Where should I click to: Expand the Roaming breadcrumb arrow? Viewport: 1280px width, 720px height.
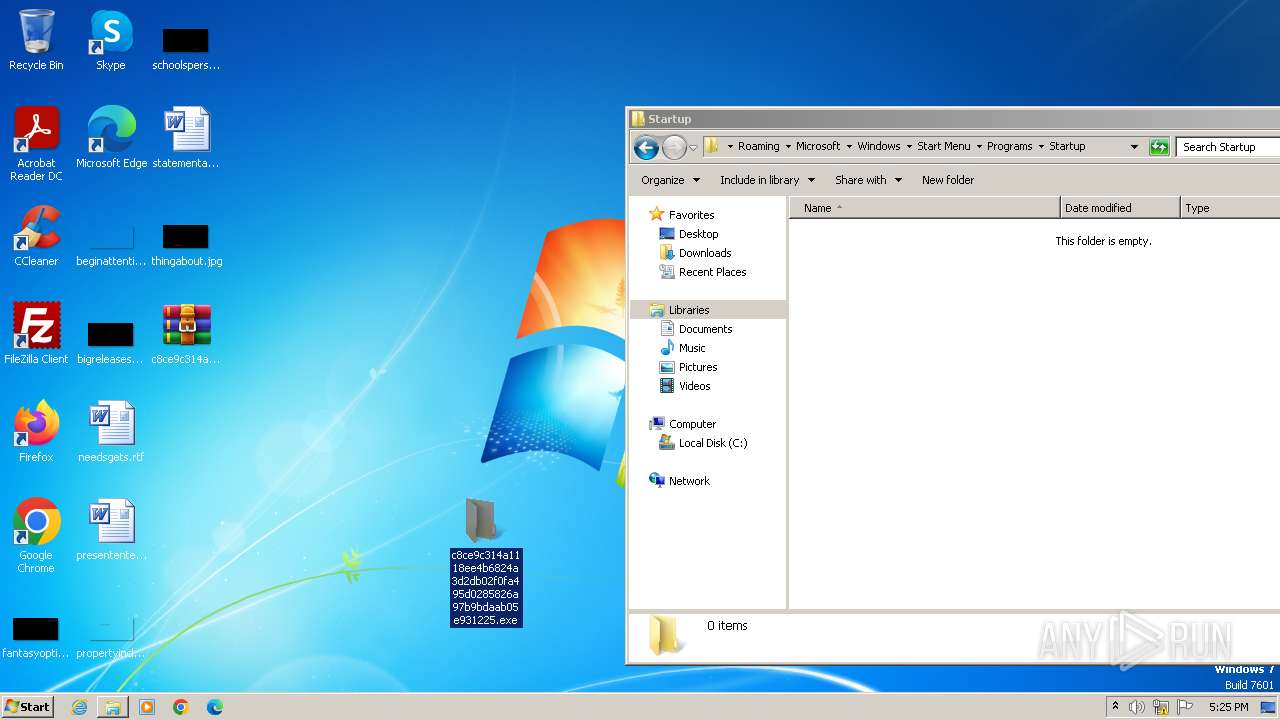click(x=788, y=147)
